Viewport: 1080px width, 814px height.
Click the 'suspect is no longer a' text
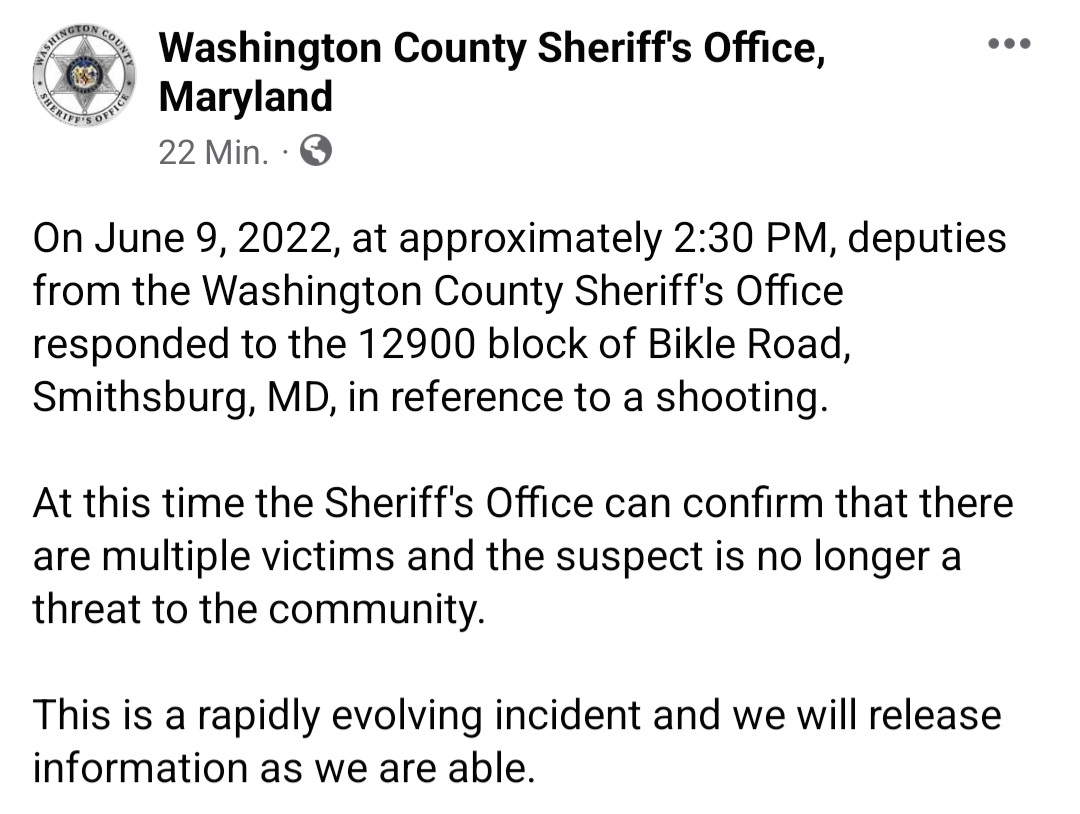pos(758,556)
